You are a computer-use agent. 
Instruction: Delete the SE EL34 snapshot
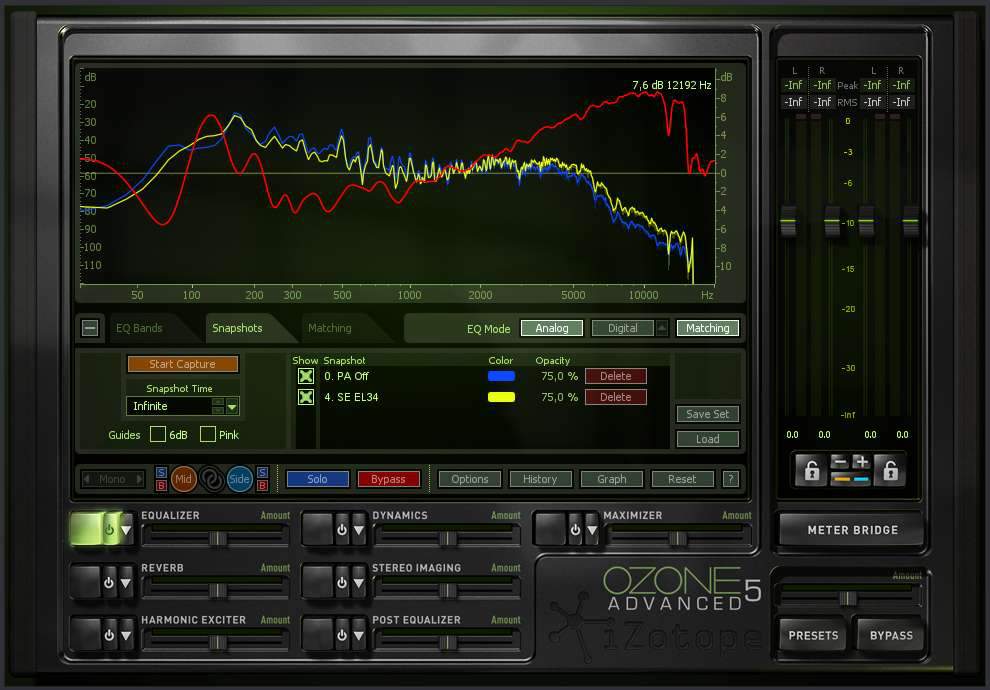[615, 397]
